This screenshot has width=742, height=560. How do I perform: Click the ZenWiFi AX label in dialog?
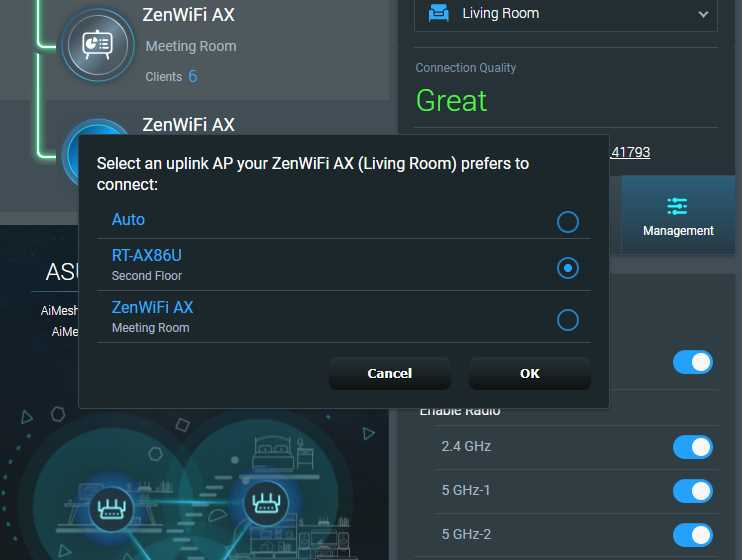[152, 307]
